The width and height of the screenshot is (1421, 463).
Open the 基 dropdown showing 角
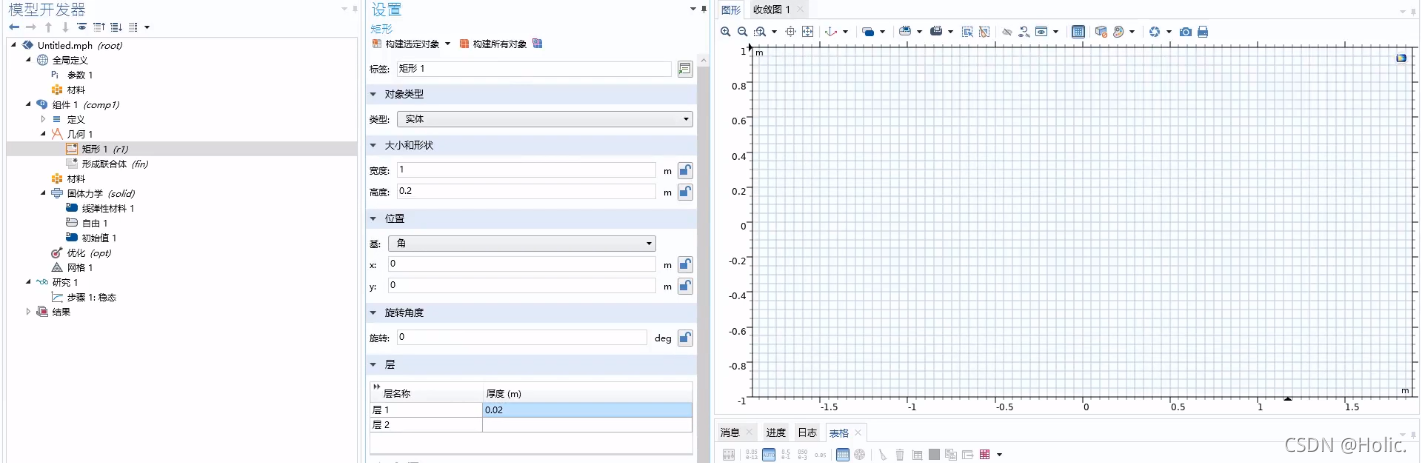pos(522,243)
